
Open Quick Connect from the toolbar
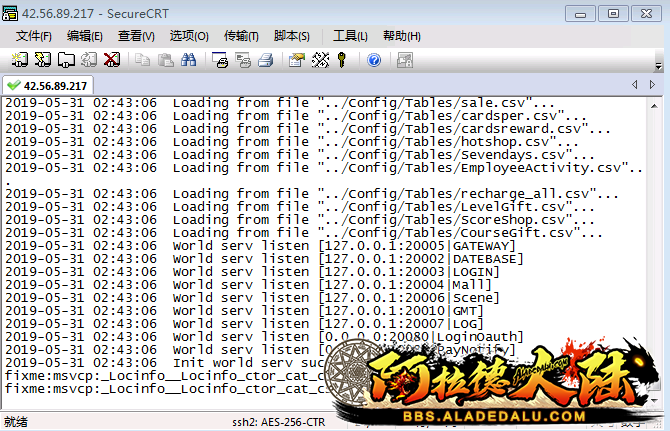coord(42,60)
